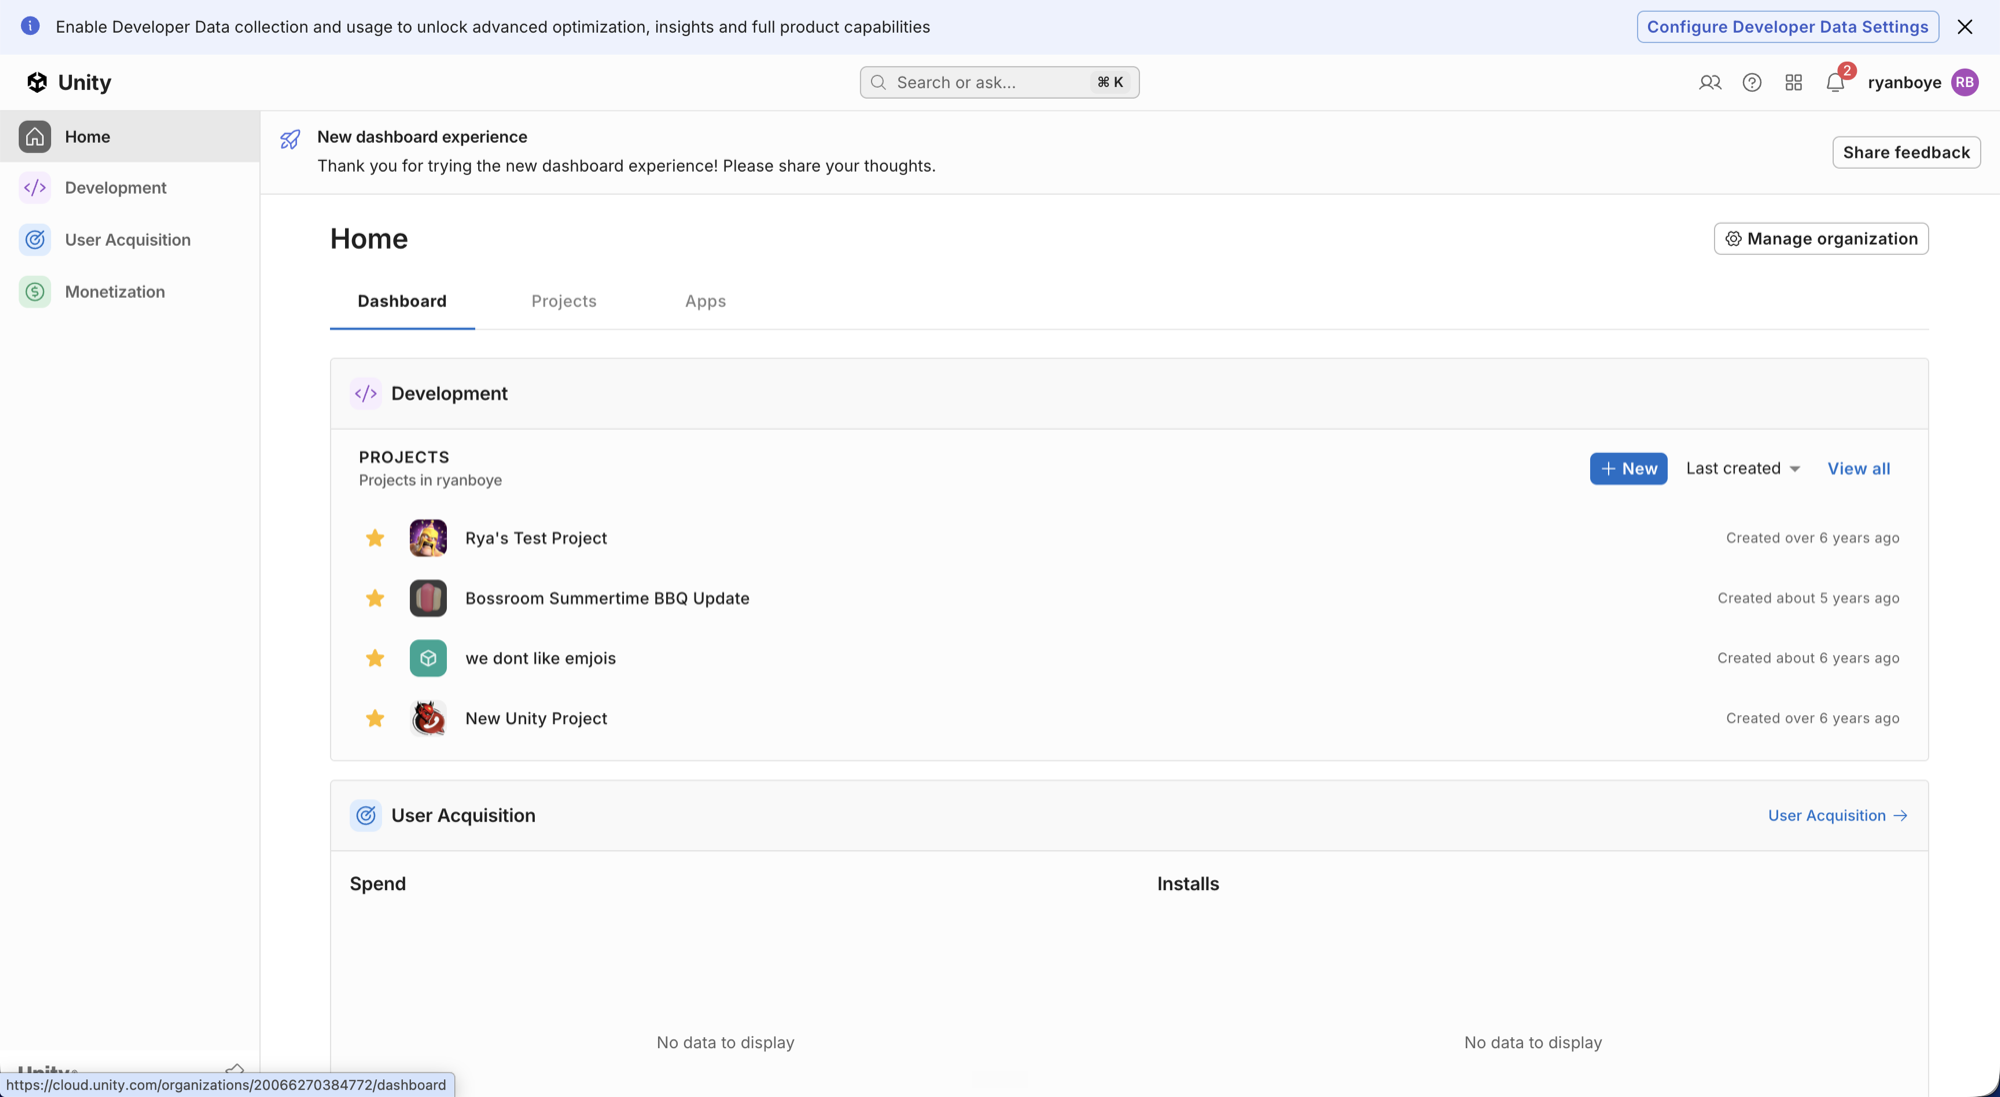Select Home in the sidebar
Viewport: 2000px width, 1097px height.
click(x=130, y=136)
